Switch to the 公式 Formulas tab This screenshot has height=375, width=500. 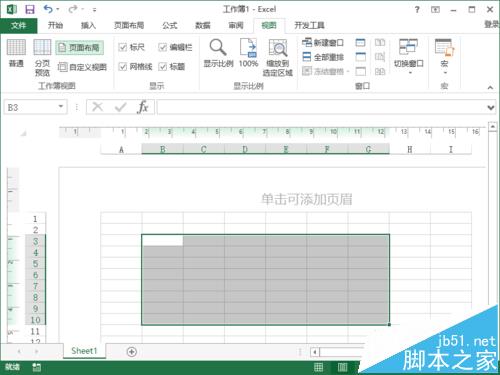[x=170, y=25]
